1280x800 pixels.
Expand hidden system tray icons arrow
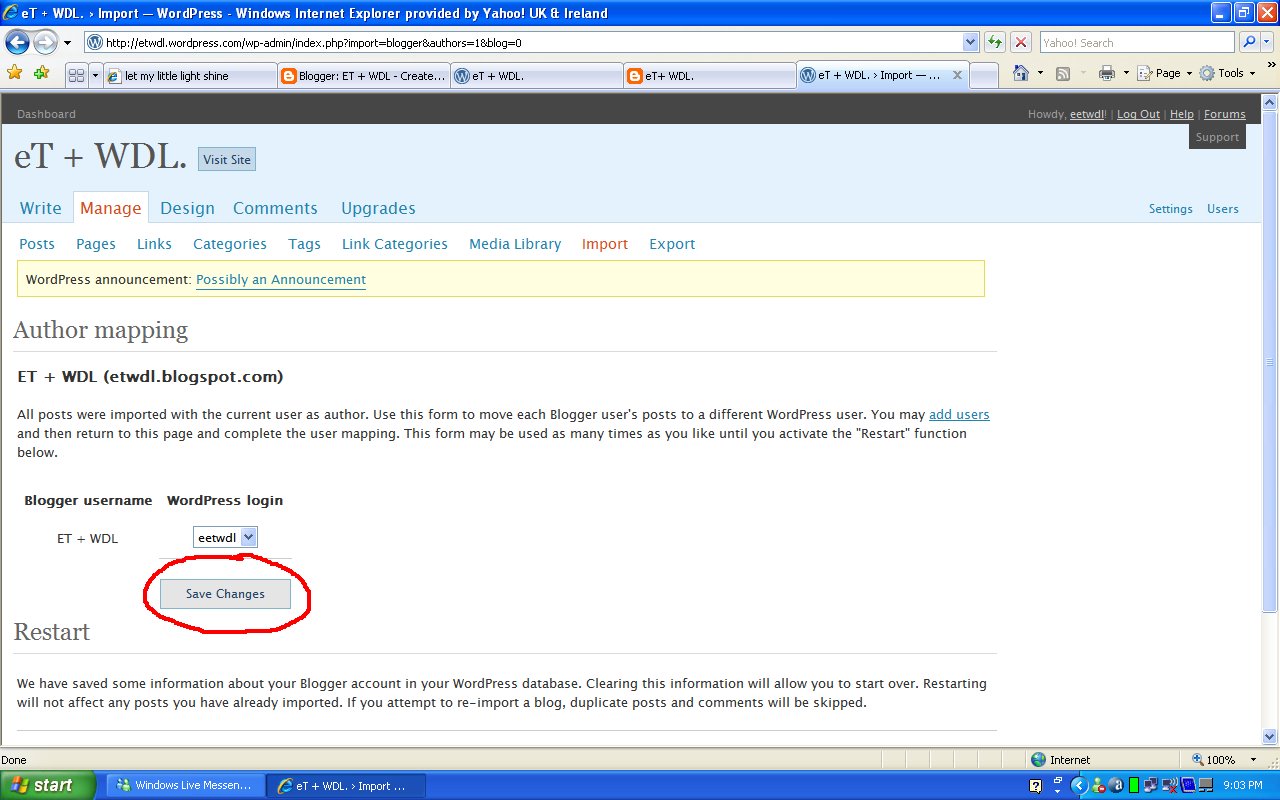(1079, 785)
